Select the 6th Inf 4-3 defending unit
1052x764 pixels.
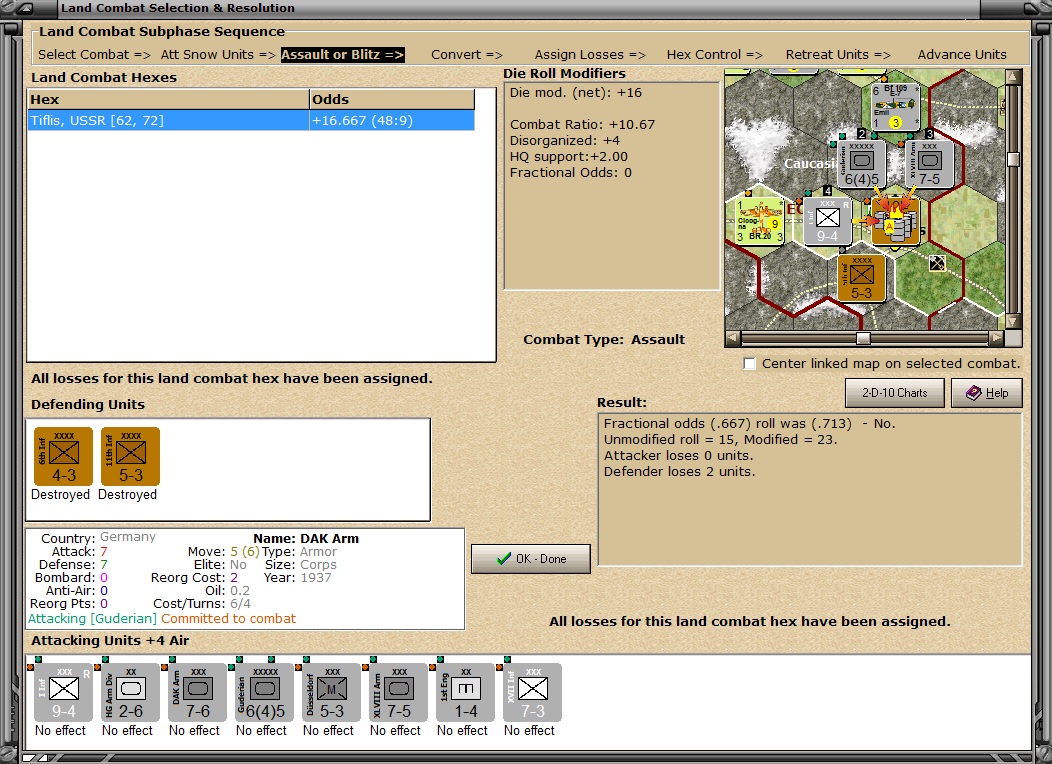pos(63,456)
